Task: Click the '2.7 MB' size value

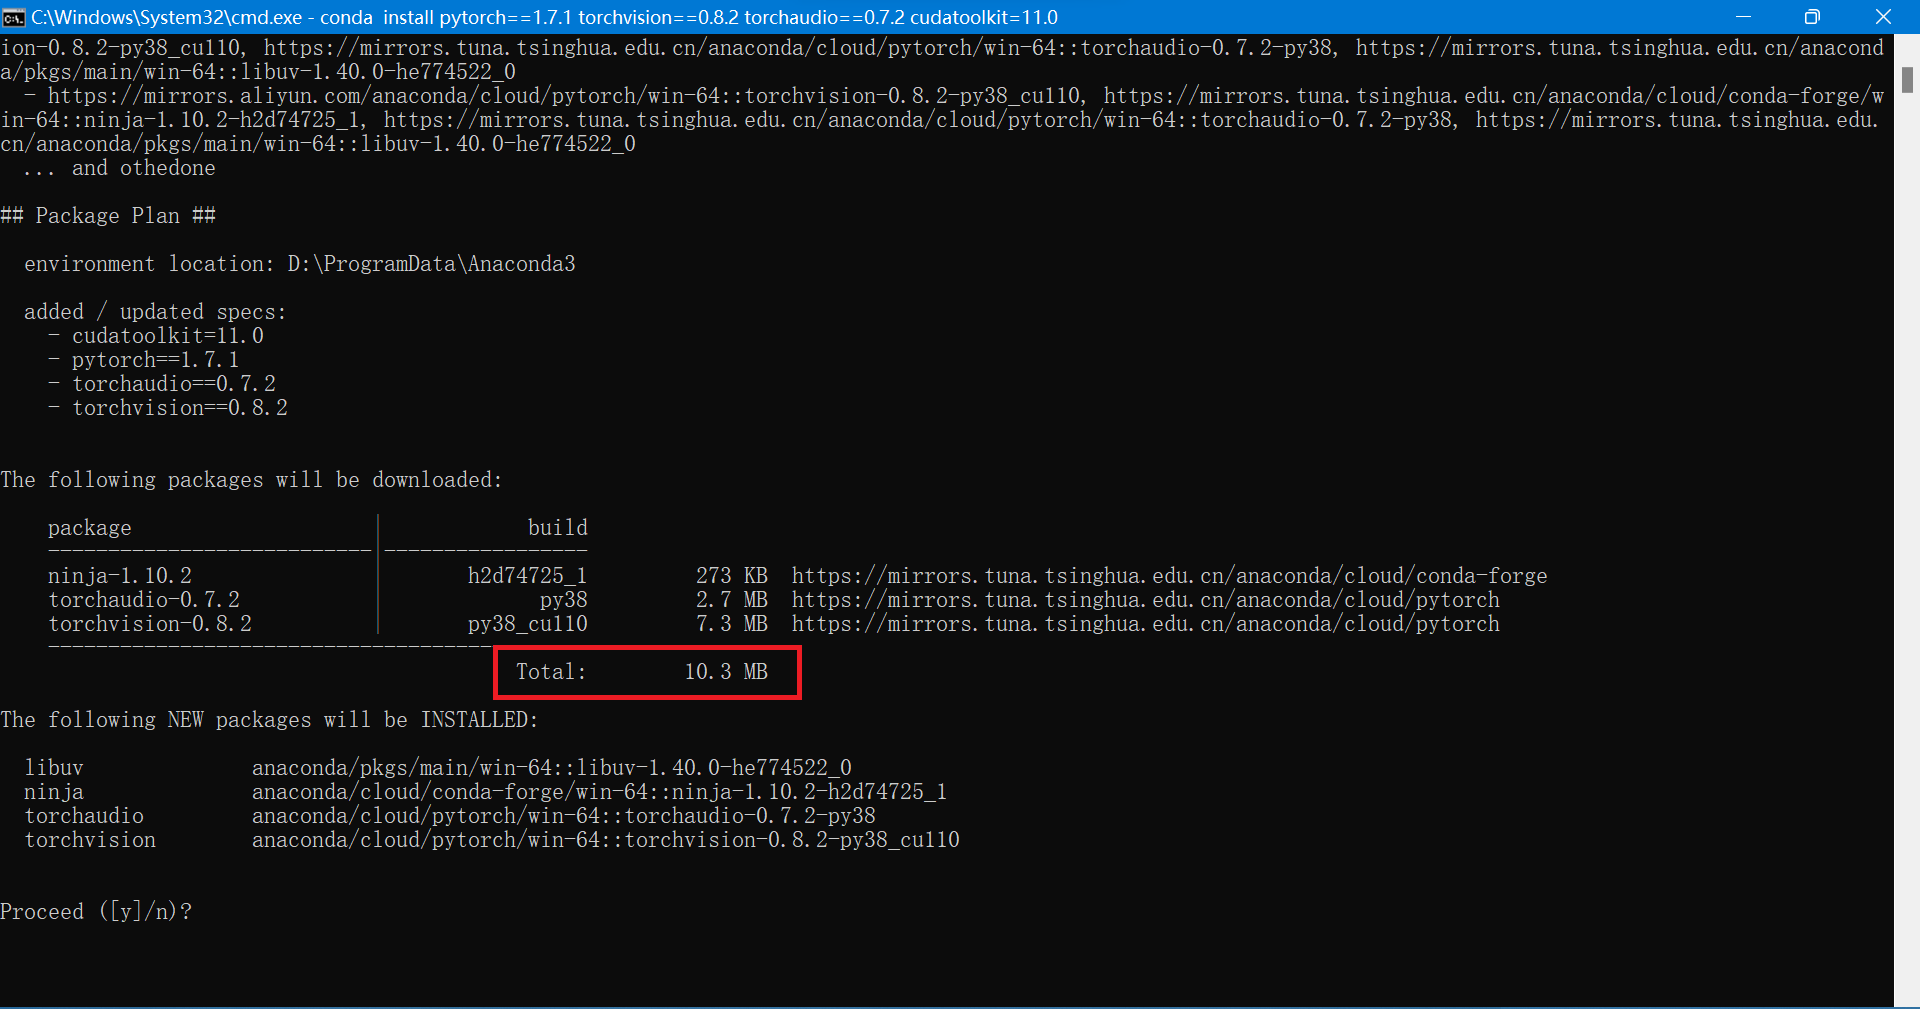Action: (731, 600)
